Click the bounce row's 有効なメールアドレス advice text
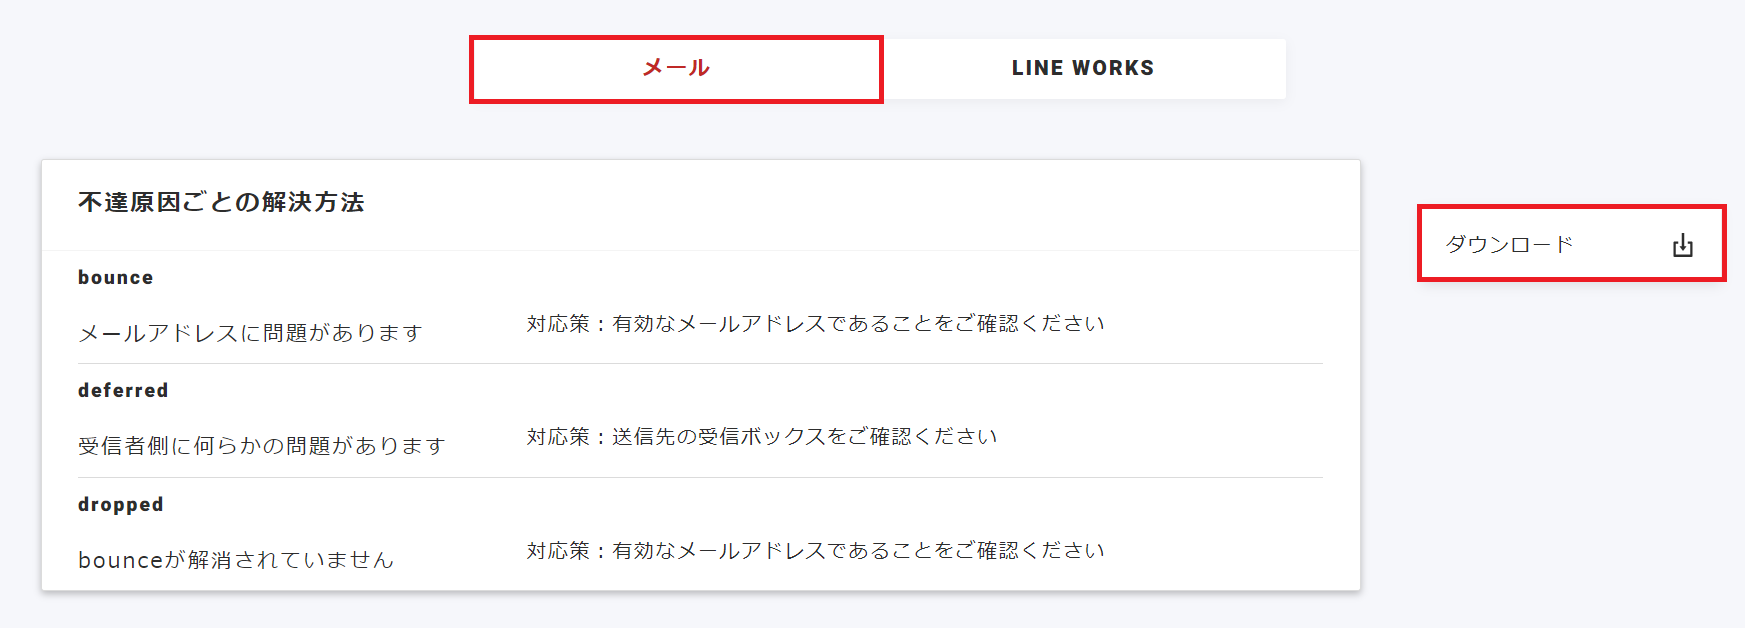The height and width of the screenshot is (628, 1745). (x=858, y=324)
